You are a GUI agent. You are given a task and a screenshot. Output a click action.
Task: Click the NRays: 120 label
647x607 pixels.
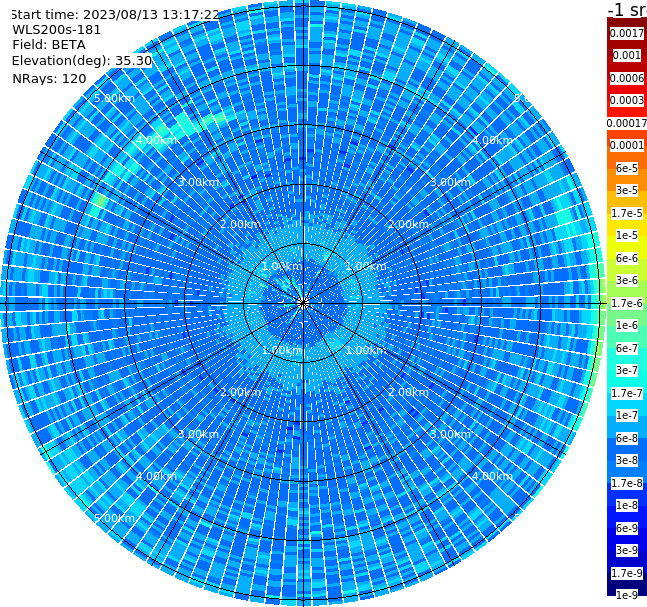[49, 78]
